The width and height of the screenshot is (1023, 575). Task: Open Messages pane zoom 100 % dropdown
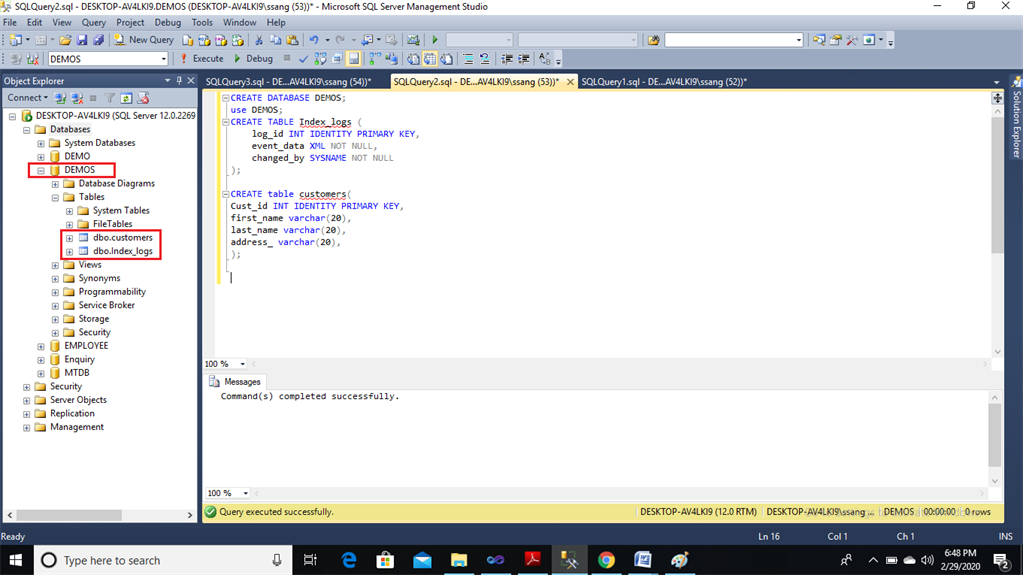(245, 493)
